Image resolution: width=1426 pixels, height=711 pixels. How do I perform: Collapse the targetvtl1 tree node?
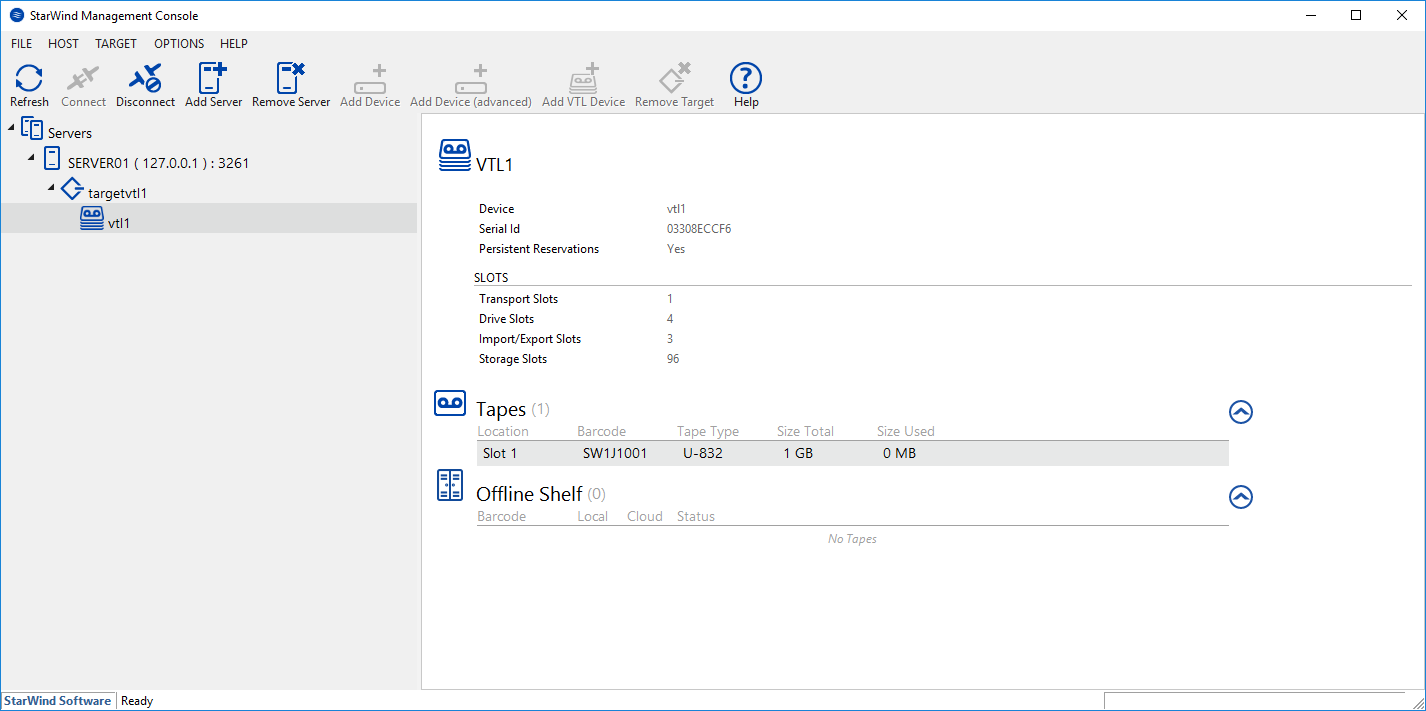51,189
